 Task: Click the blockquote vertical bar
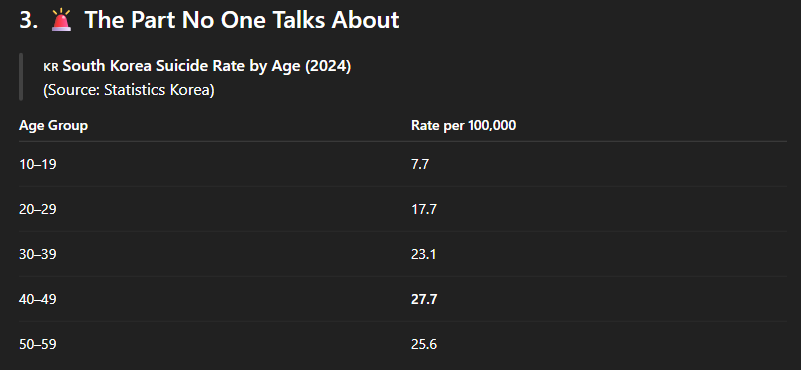(x=21, y=77)
